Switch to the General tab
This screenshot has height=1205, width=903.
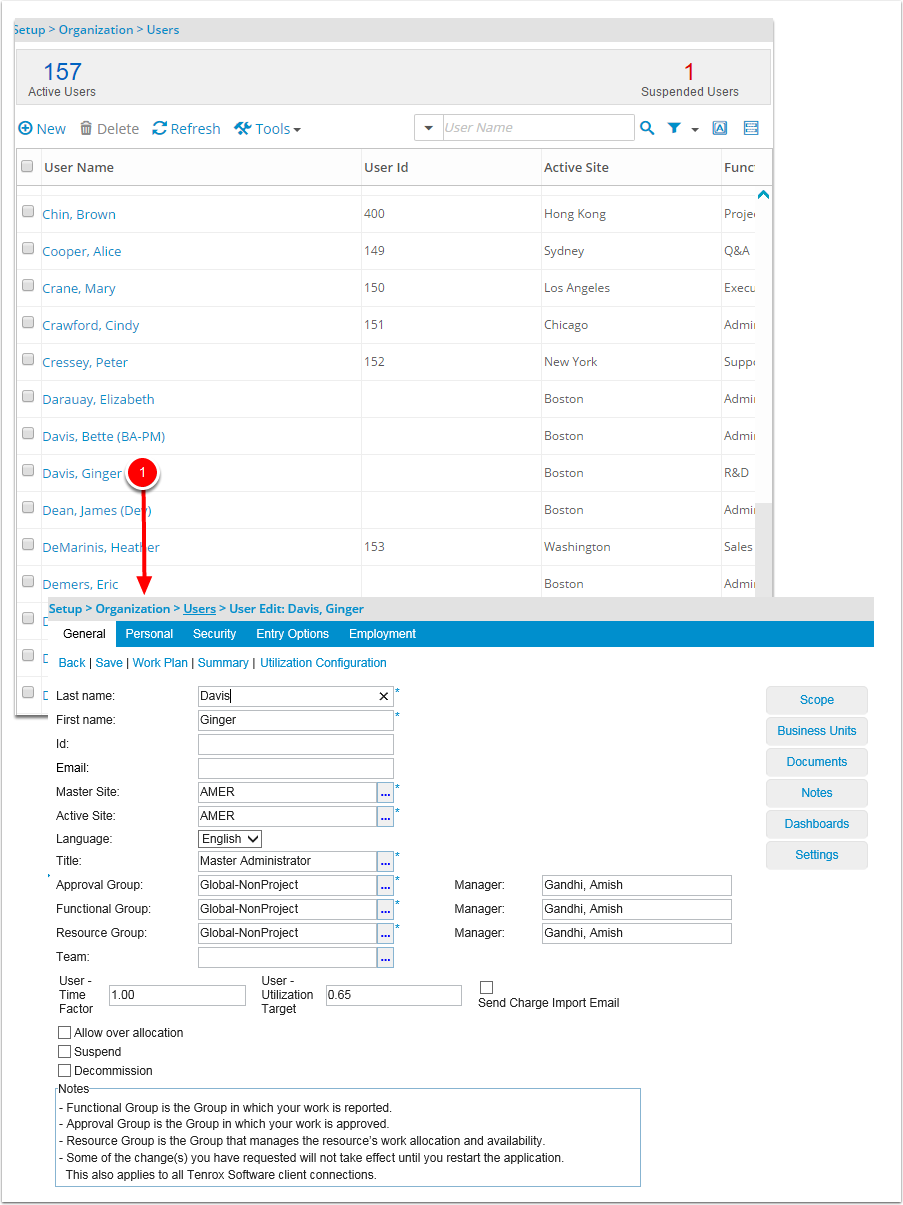tap(84, 634)
